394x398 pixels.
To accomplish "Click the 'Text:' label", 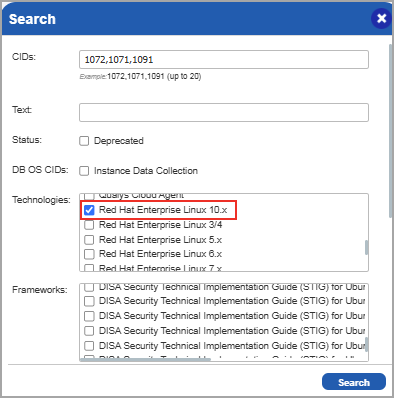I will [22, 110].
